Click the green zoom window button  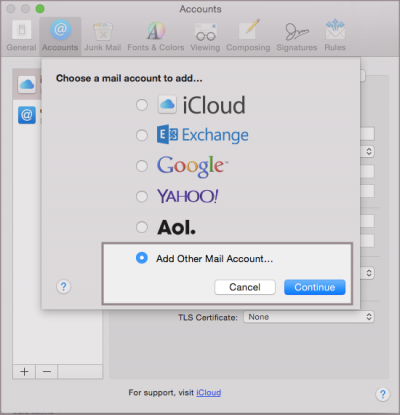[x=40, y=9]
